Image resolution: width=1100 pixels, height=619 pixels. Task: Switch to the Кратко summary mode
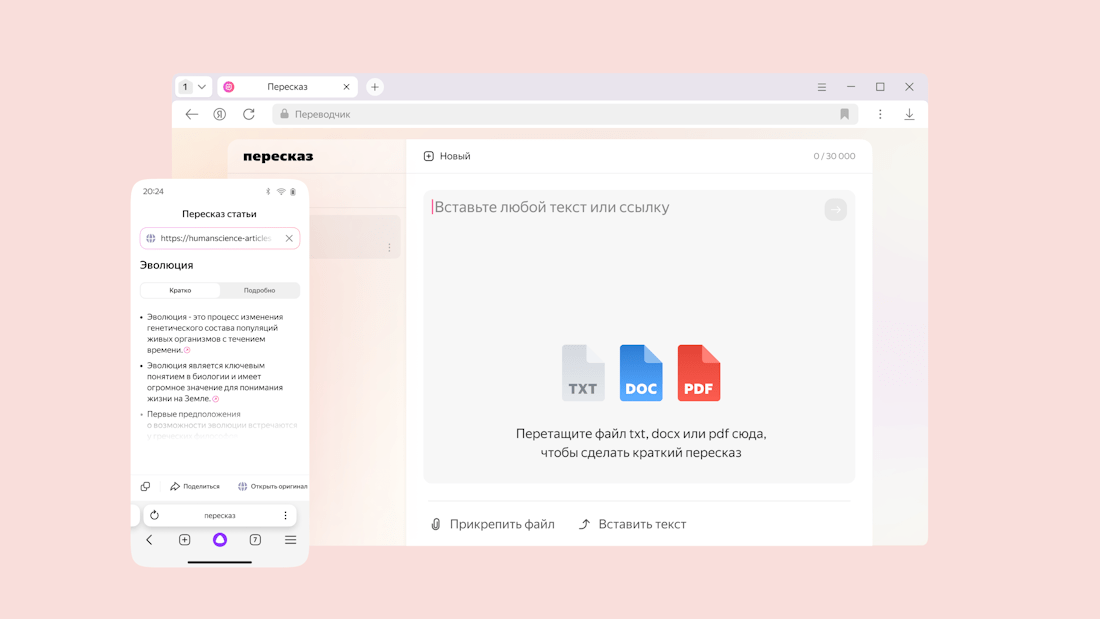(x=181, y=290)
